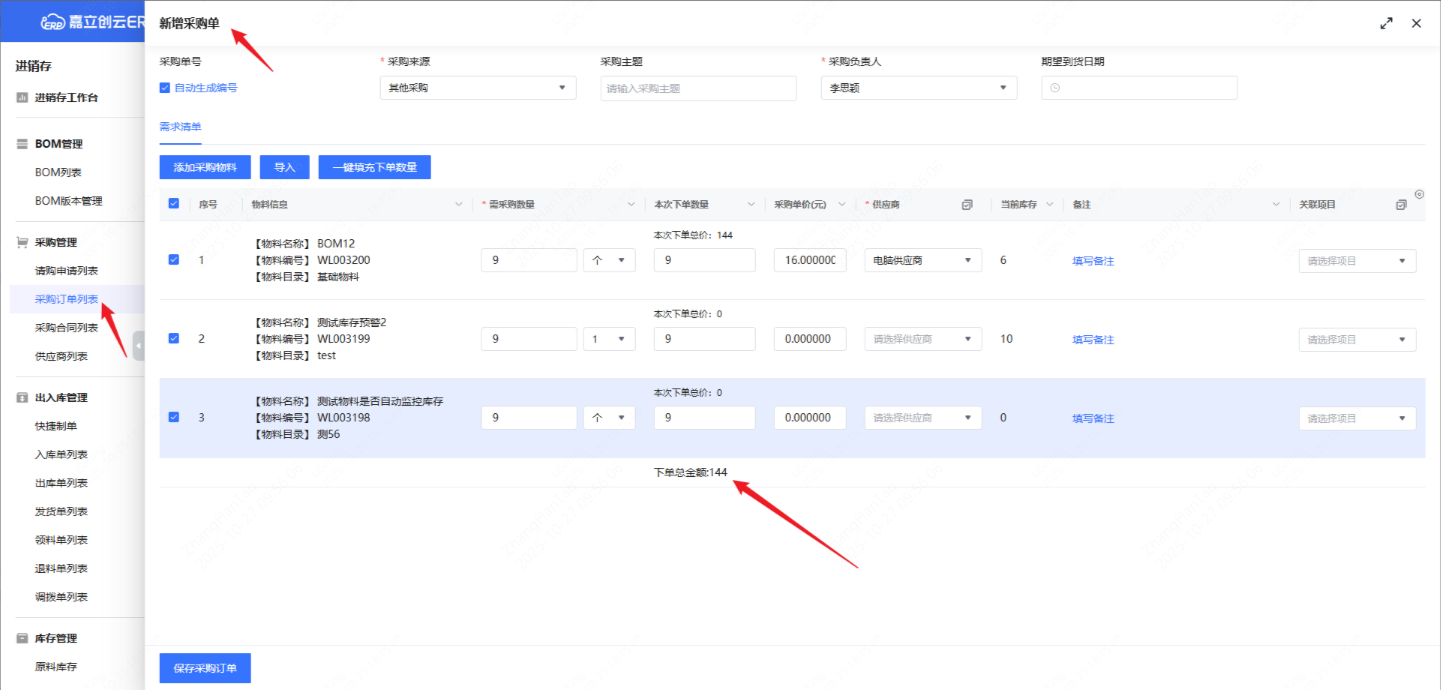
Task: Click the 添加采购物料 button
Action: tap(205, 167)
